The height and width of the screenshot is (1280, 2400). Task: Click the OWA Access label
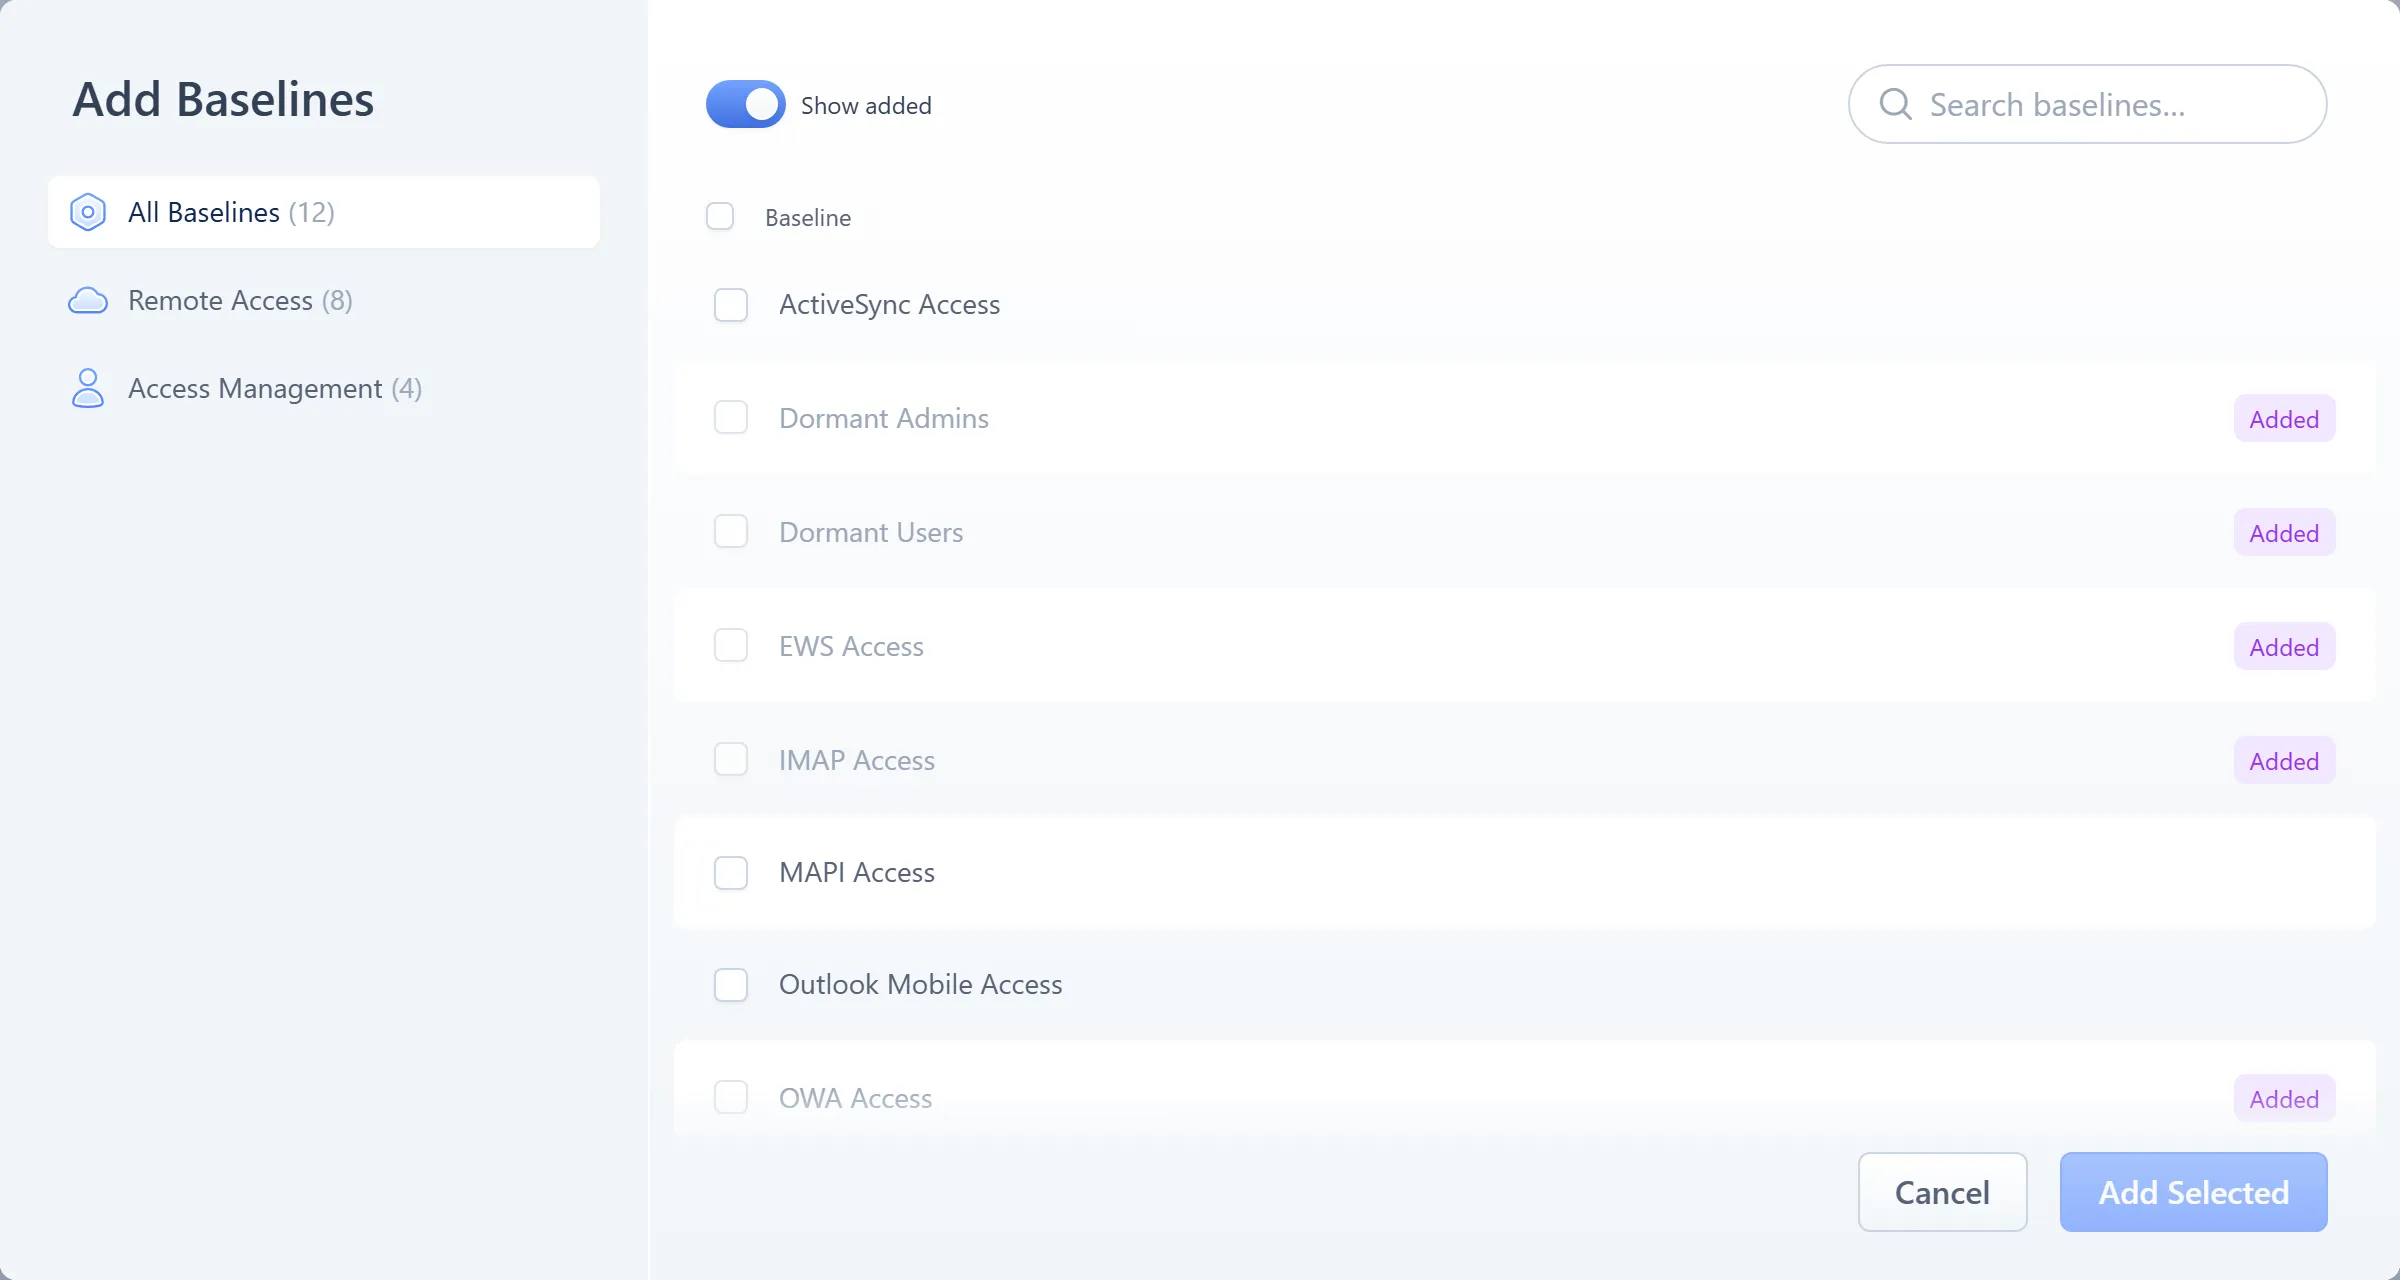click(855, 1098)
